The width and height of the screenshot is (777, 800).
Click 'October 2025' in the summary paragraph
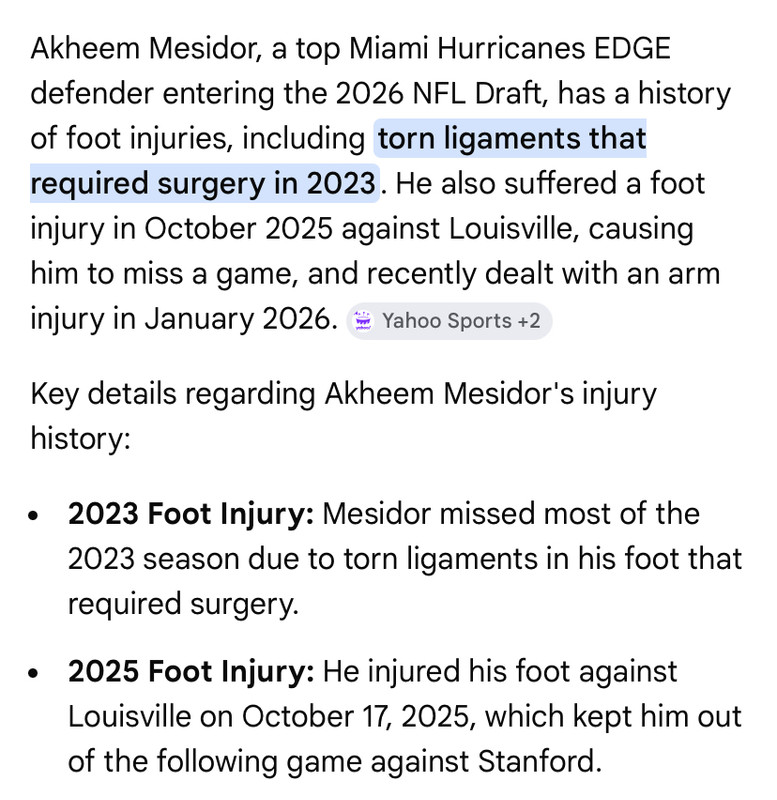click(x=238, y=228)
